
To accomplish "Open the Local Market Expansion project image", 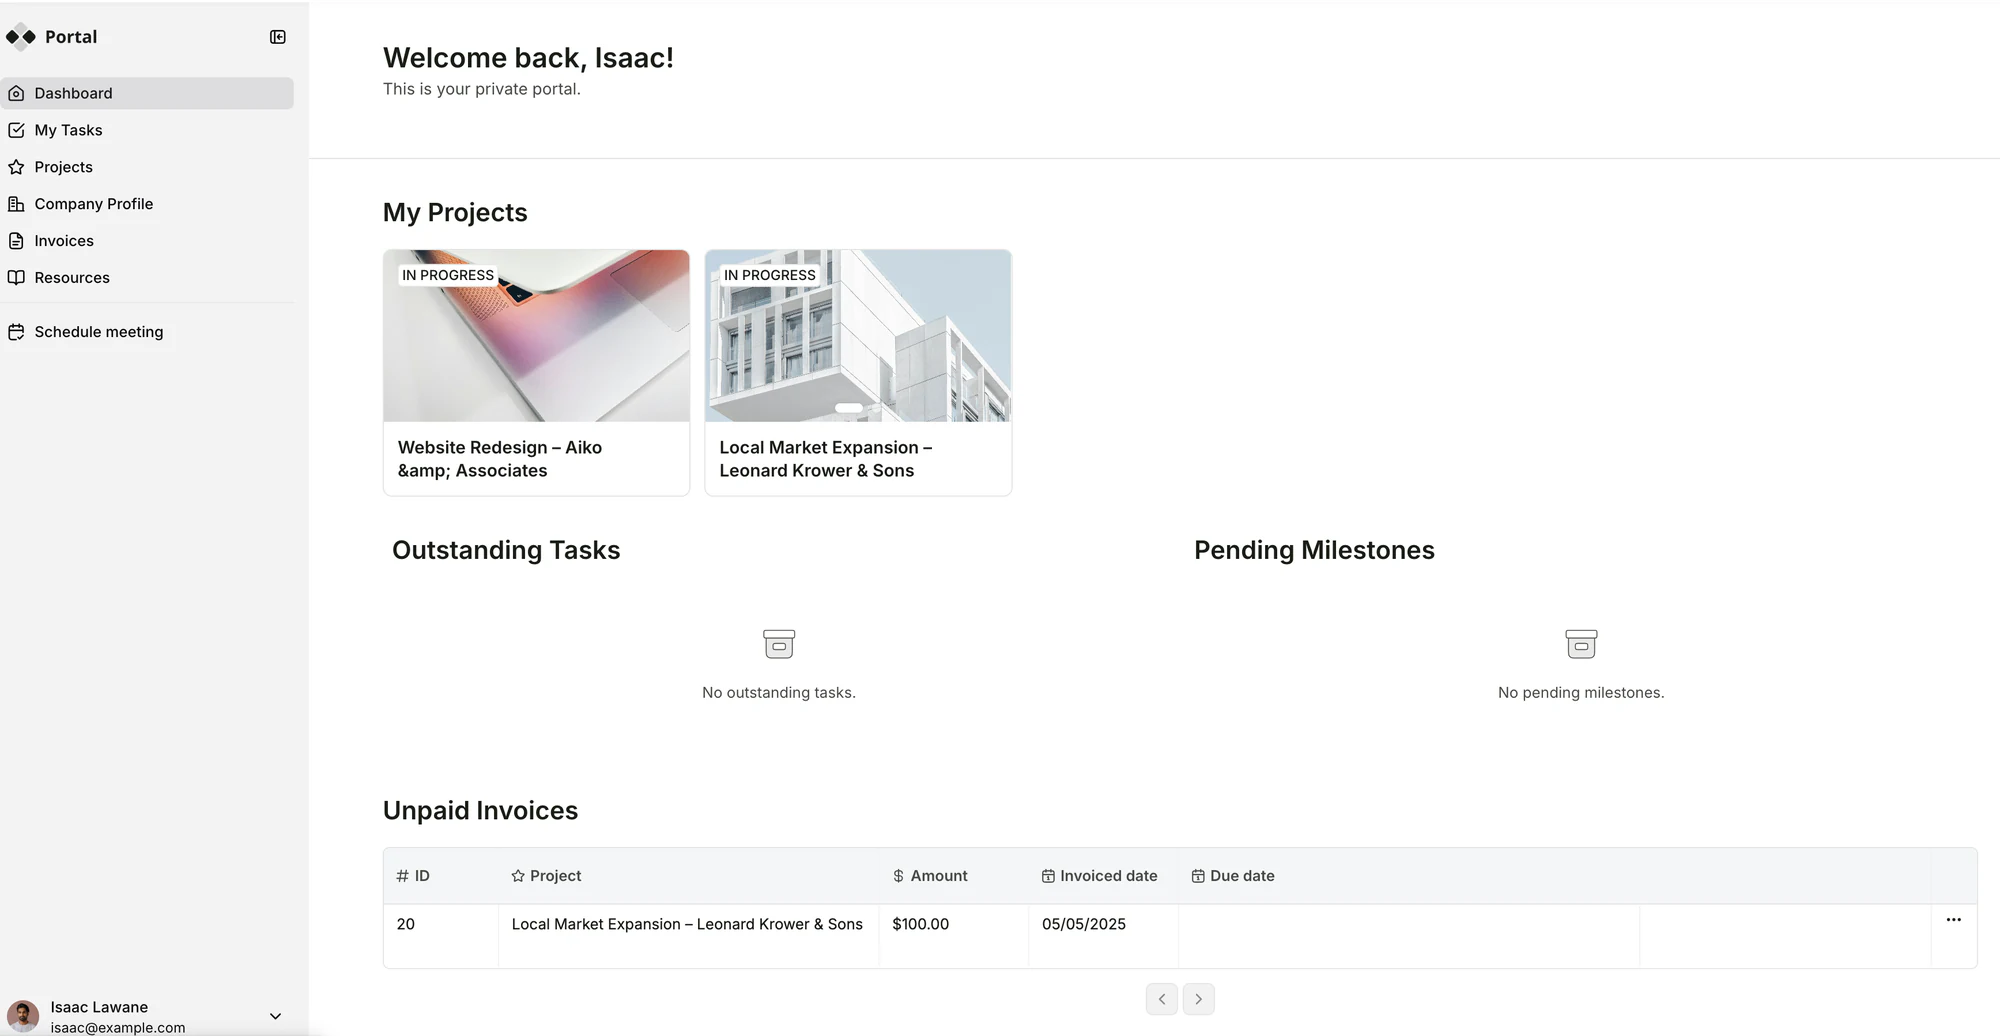I will pos(858,336).
